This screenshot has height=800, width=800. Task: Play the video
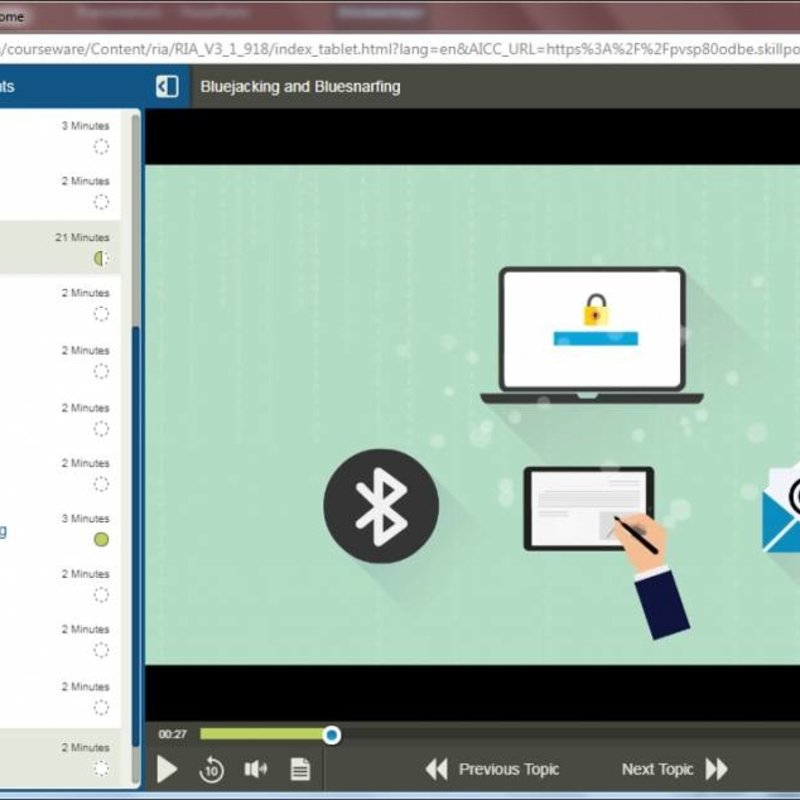click(x=167, y=769)
